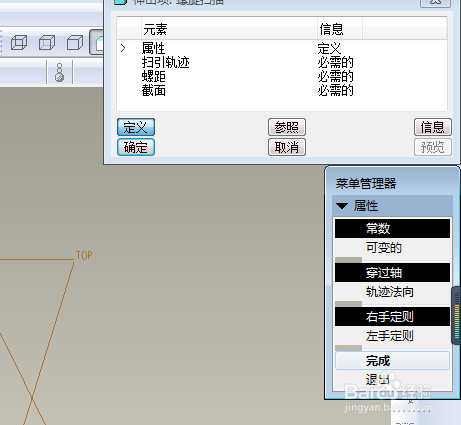Click the 信息 button
Viewport: 461px width, 425px height.
click(x=433, y=127)
